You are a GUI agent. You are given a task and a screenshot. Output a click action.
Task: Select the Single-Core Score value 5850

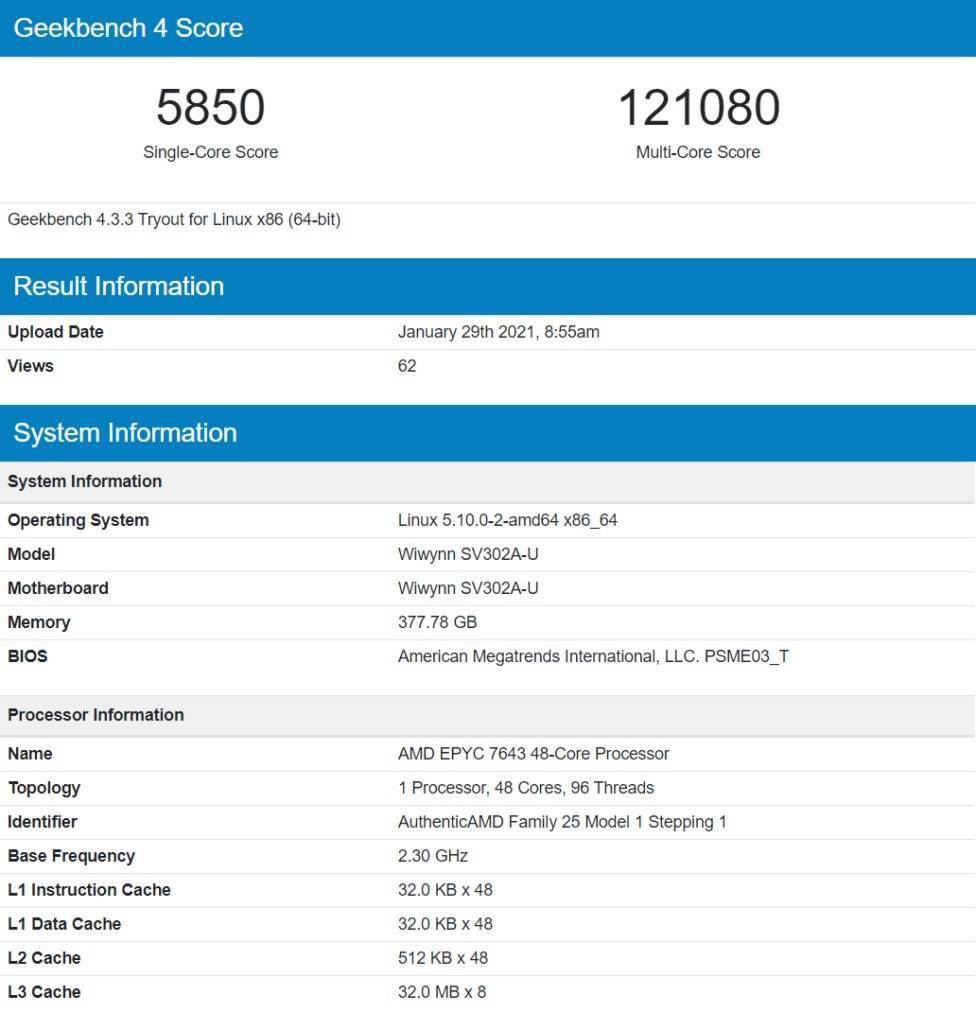210,106
